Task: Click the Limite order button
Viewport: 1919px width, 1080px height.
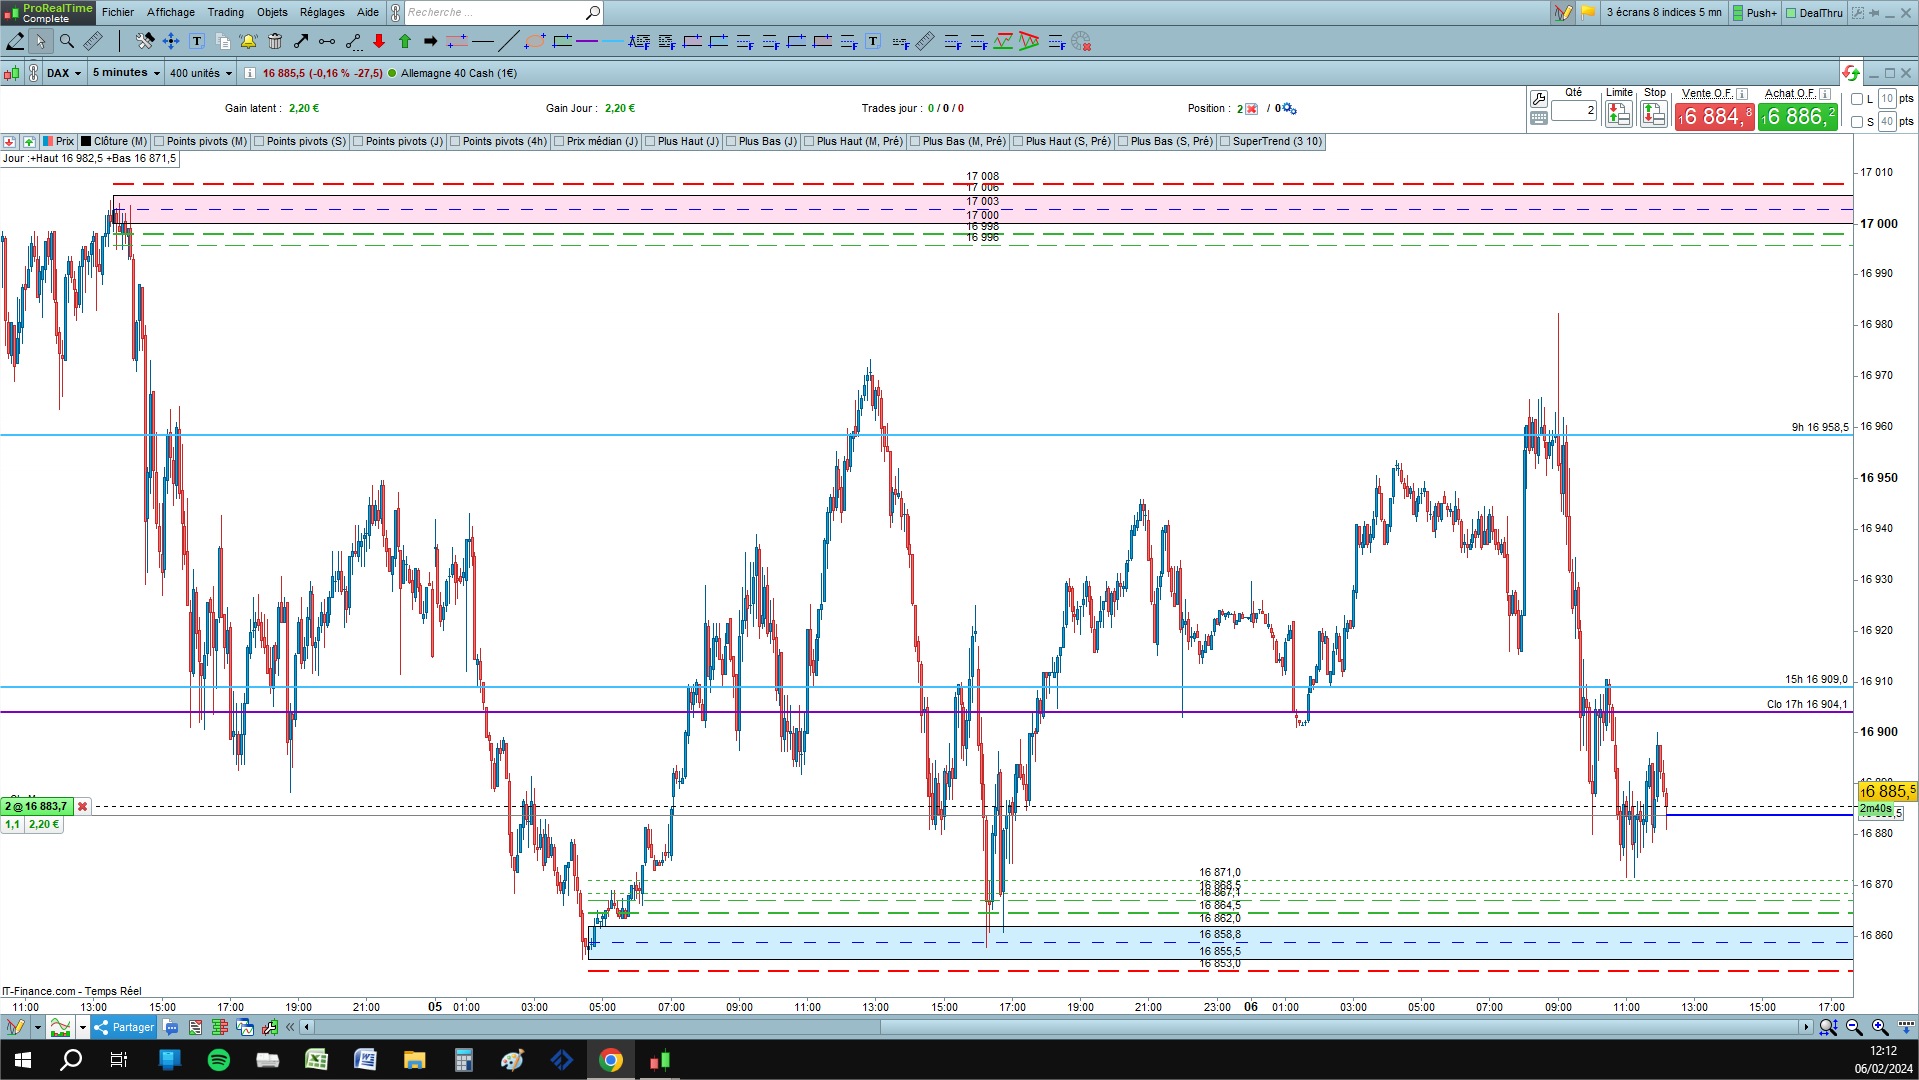Action: pos(1619,114)
